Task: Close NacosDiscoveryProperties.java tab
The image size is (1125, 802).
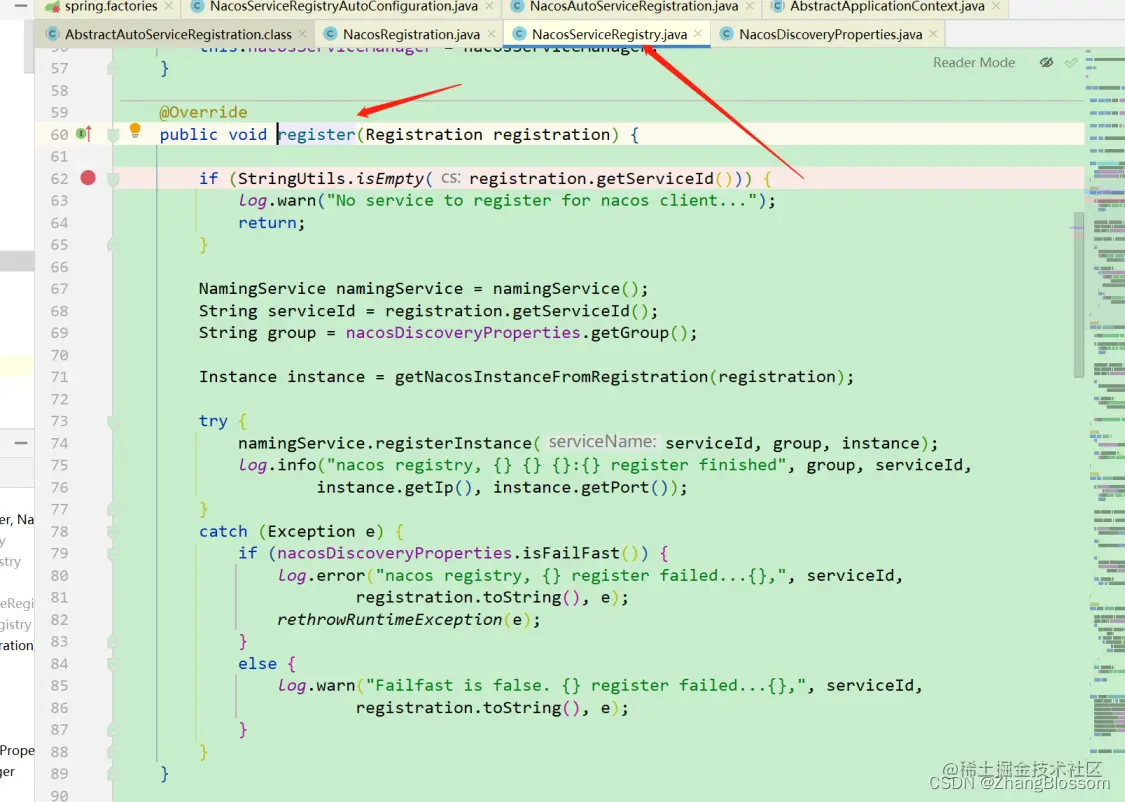Action: pos(933,34)
